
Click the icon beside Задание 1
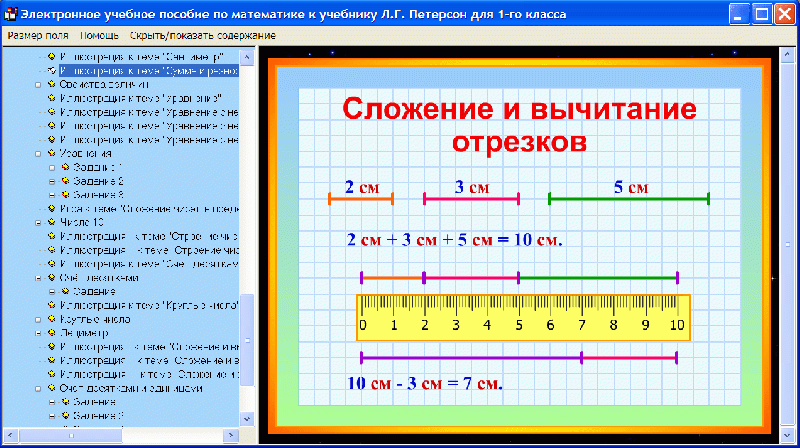coord(65,167)
